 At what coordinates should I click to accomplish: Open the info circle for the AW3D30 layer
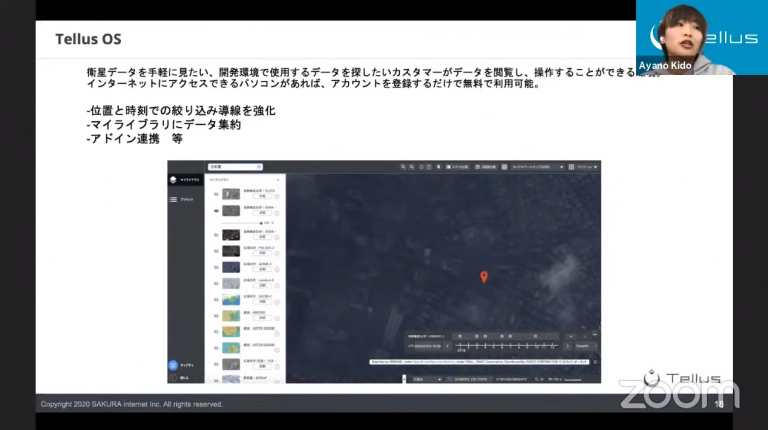pos(277,318)
